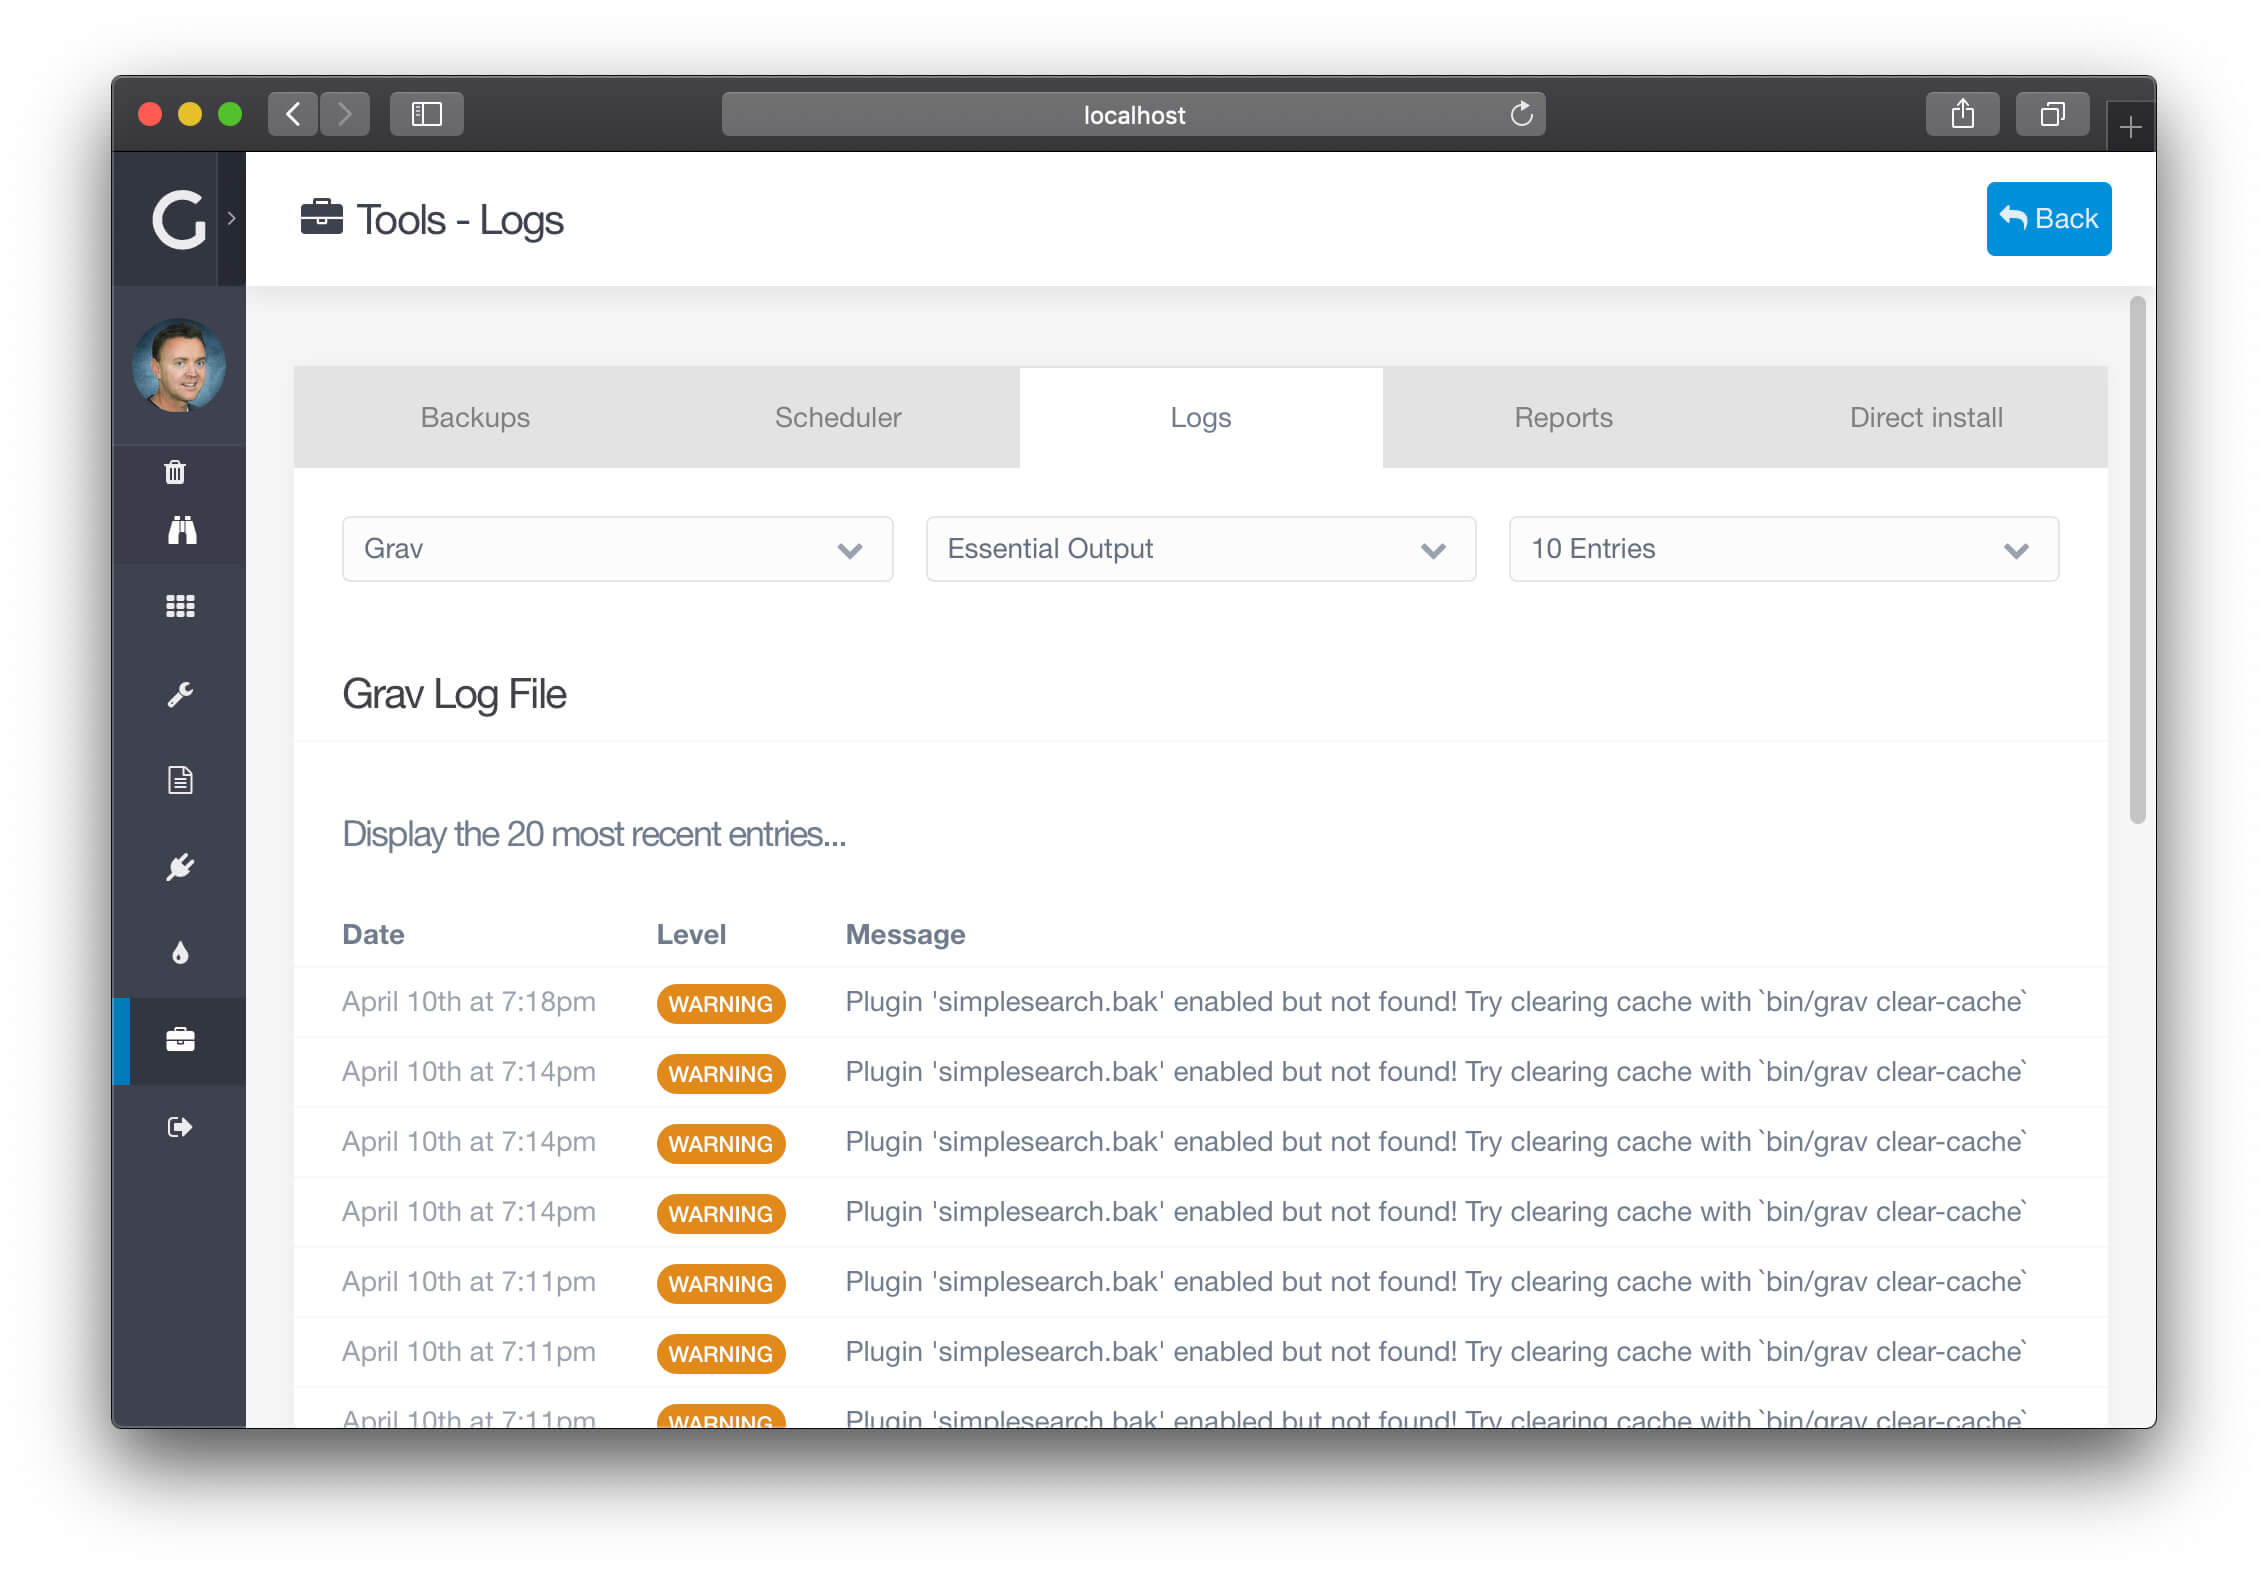This screenshot has width=2268, height=1576.
Task: Select the Direct install tab
Action: (1925, 416)
